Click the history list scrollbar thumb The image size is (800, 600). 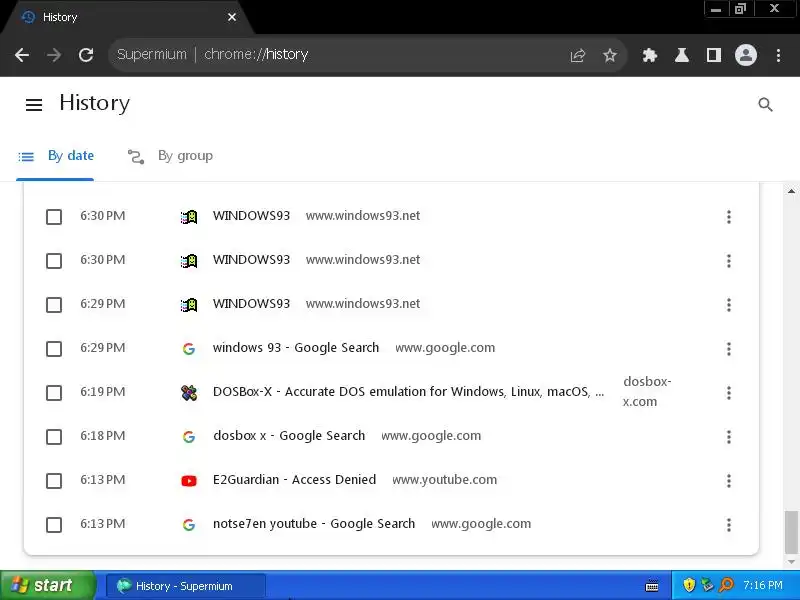coord(791,532)
